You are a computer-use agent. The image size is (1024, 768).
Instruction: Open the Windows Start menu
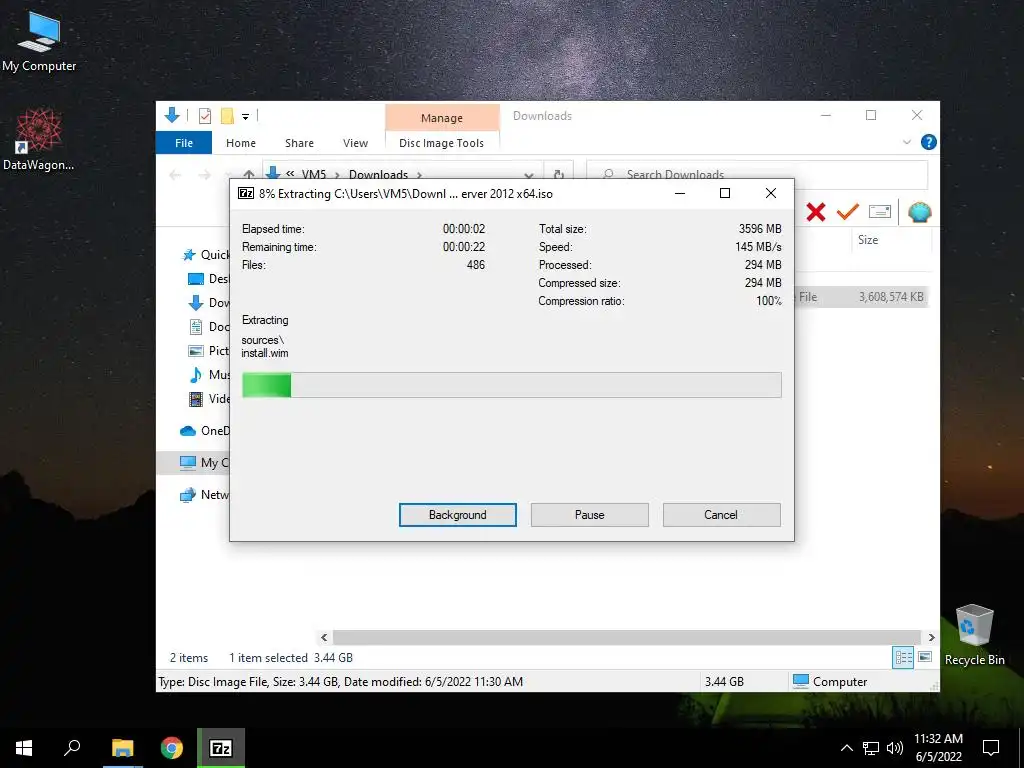point(24,748)
